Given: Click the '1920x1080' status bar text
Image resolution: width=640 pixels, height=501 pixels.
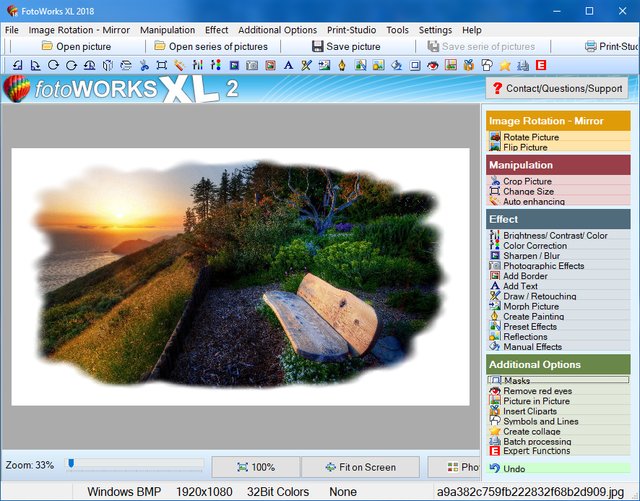Looking at the screenshot, I should [x=204, y=492].
